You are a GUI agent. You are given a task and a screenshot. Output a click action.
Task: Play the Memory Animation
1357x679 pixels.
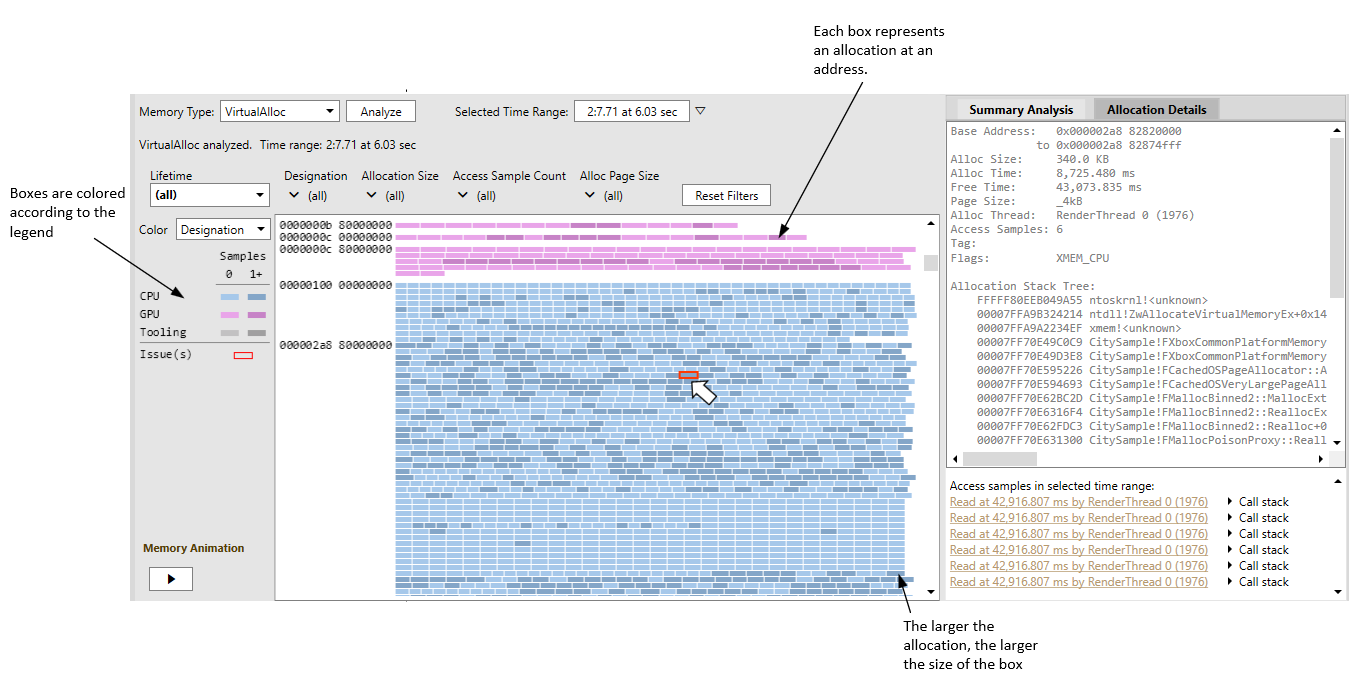(x=170, y=579)
